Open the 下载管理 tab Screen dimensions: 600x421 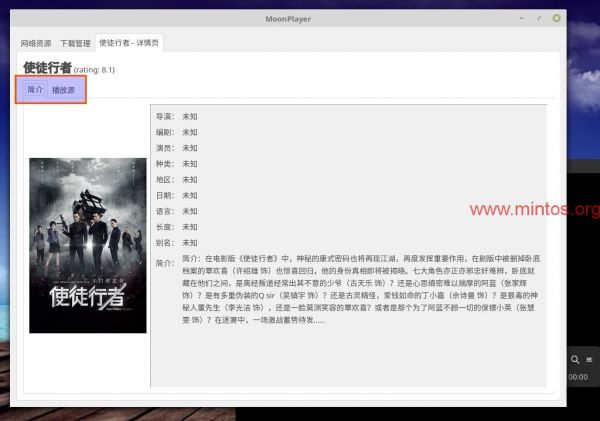coord(75,43)
